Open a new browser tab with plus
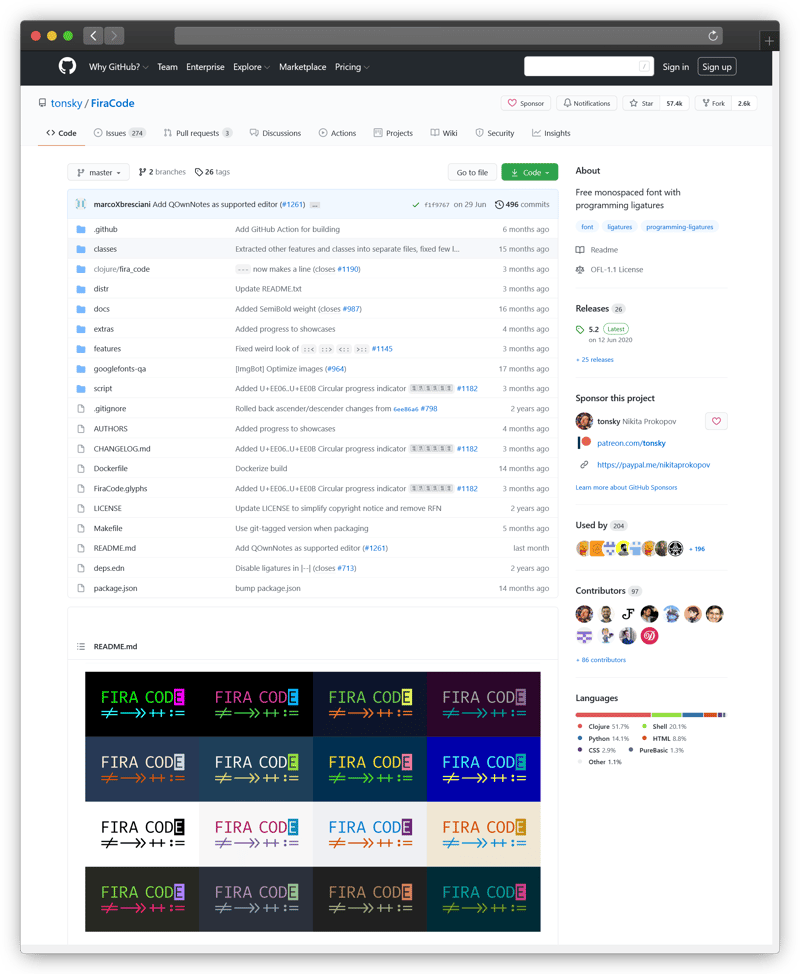 769,41
